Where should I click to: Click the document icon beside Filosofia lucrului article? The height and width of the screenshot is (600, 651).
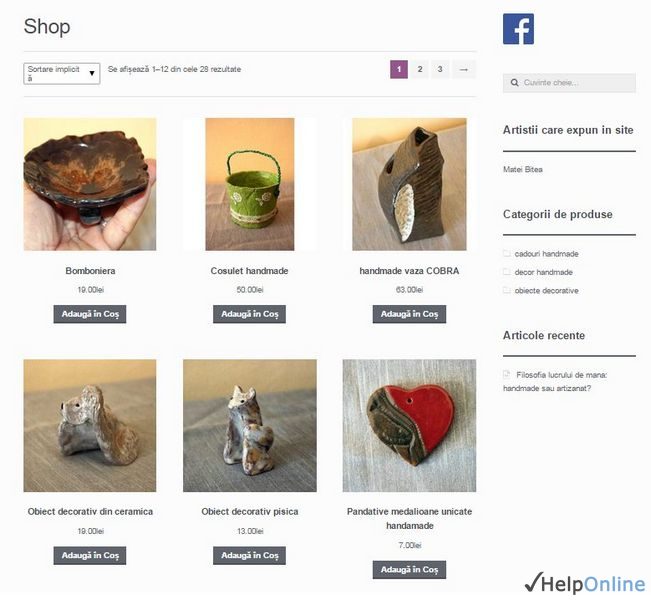(507, 375)
